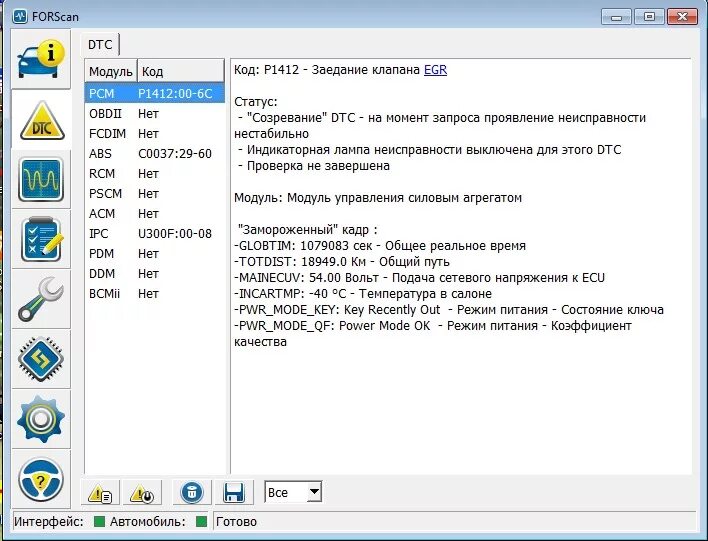Click the MAINECUV 54.00 Вольт line
708x541 pixels.
coord(419,278)
